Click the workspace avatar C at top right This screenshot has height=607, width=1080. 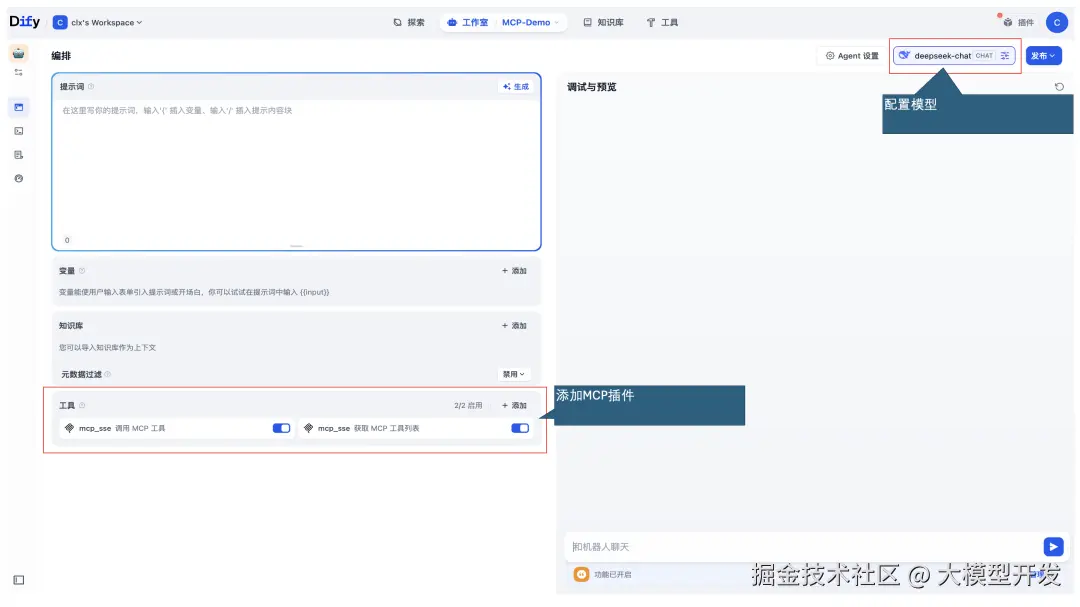click(x=1057, y=21)
